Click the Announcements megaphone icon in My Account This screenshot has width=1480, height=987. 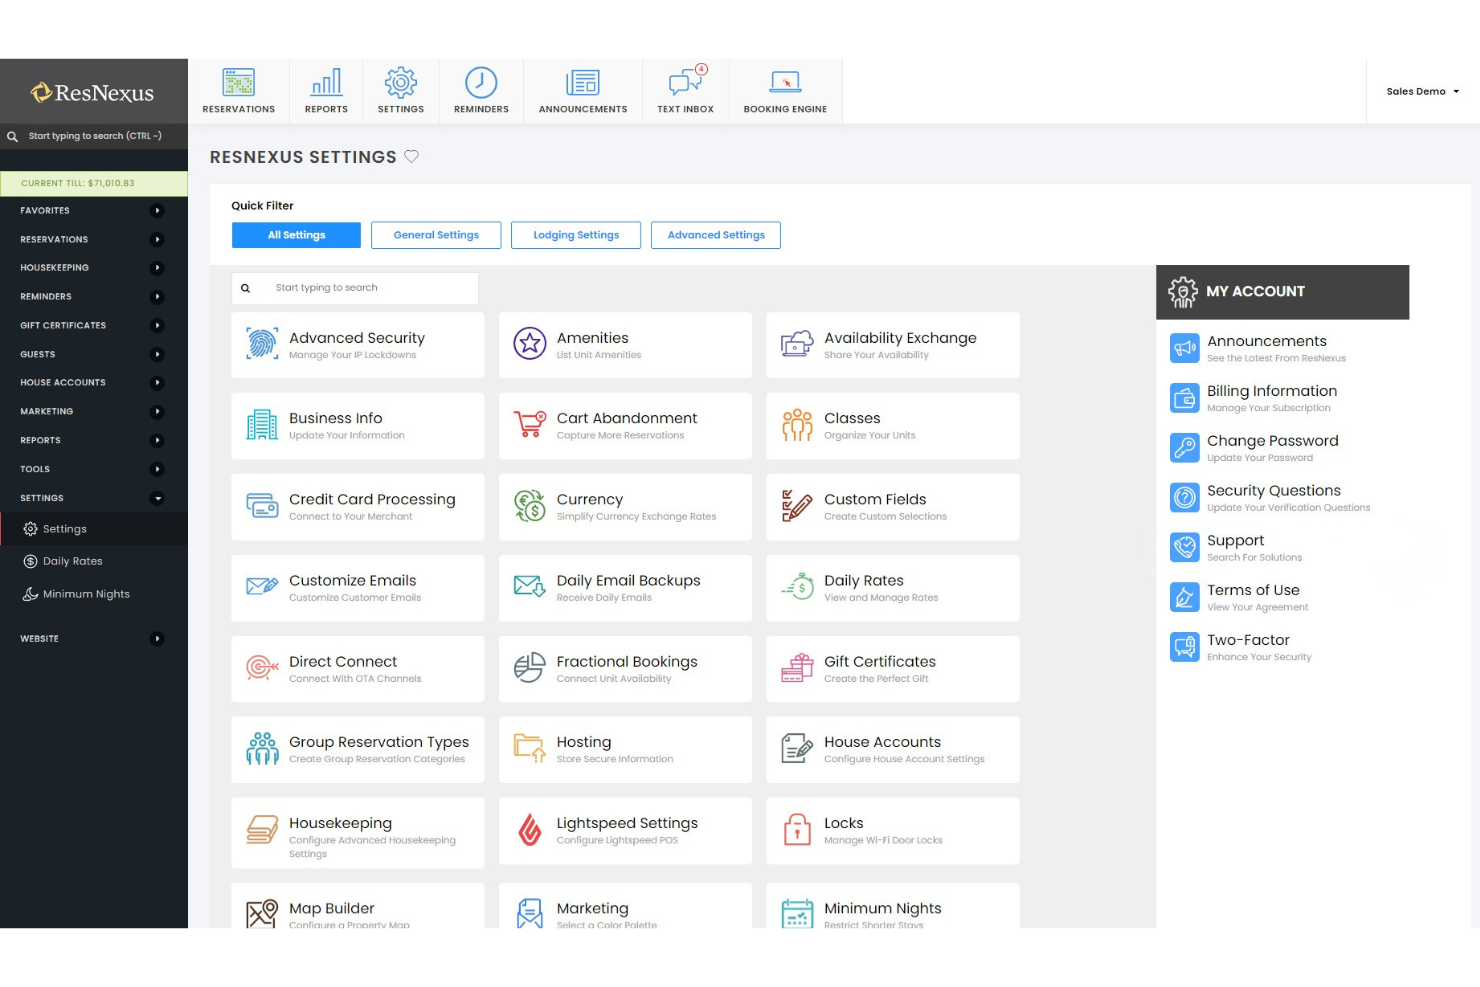click(1185, 348)
